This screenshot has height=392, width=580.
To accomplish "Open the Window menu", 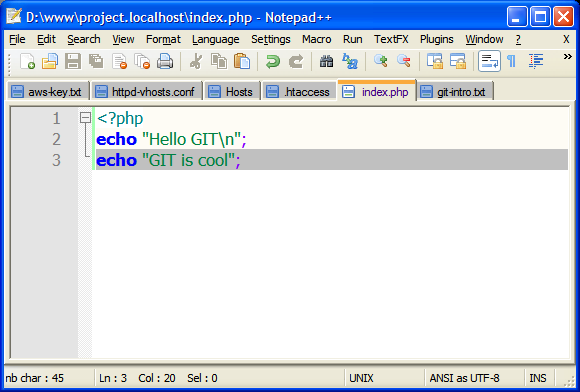I will (484, 39).
